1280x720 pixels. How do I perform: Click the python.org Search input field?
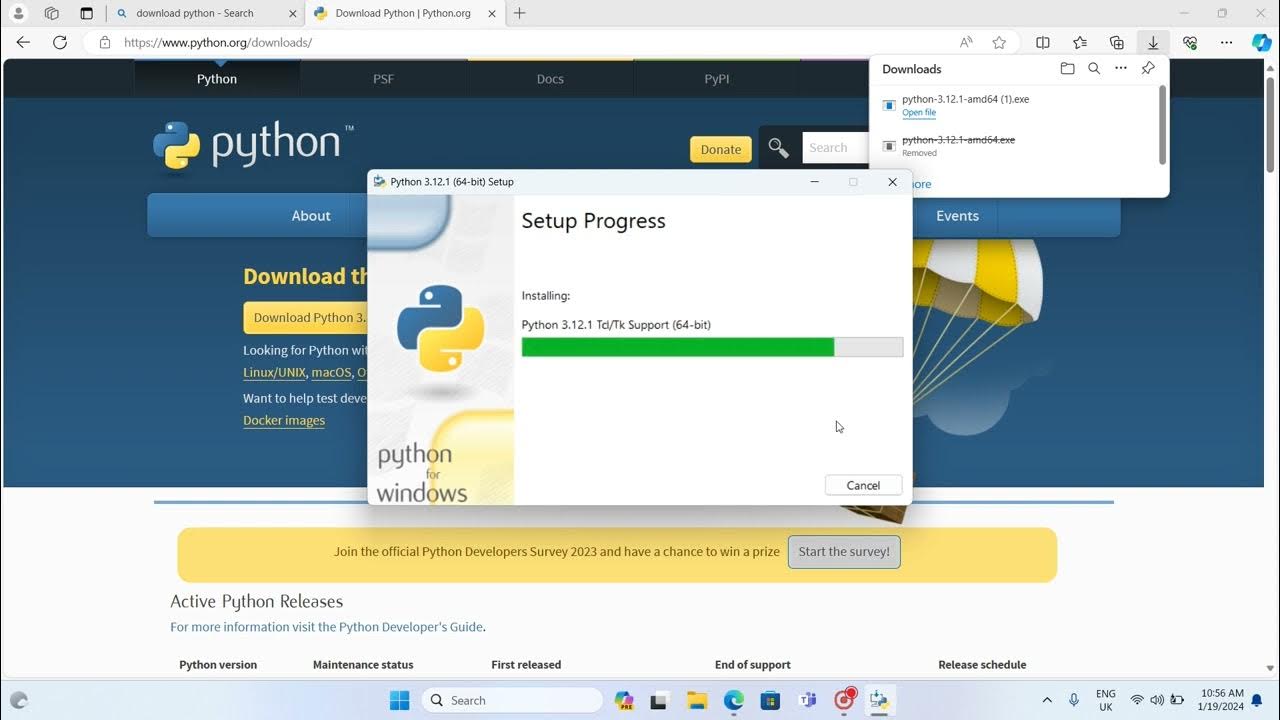point(835,148)
